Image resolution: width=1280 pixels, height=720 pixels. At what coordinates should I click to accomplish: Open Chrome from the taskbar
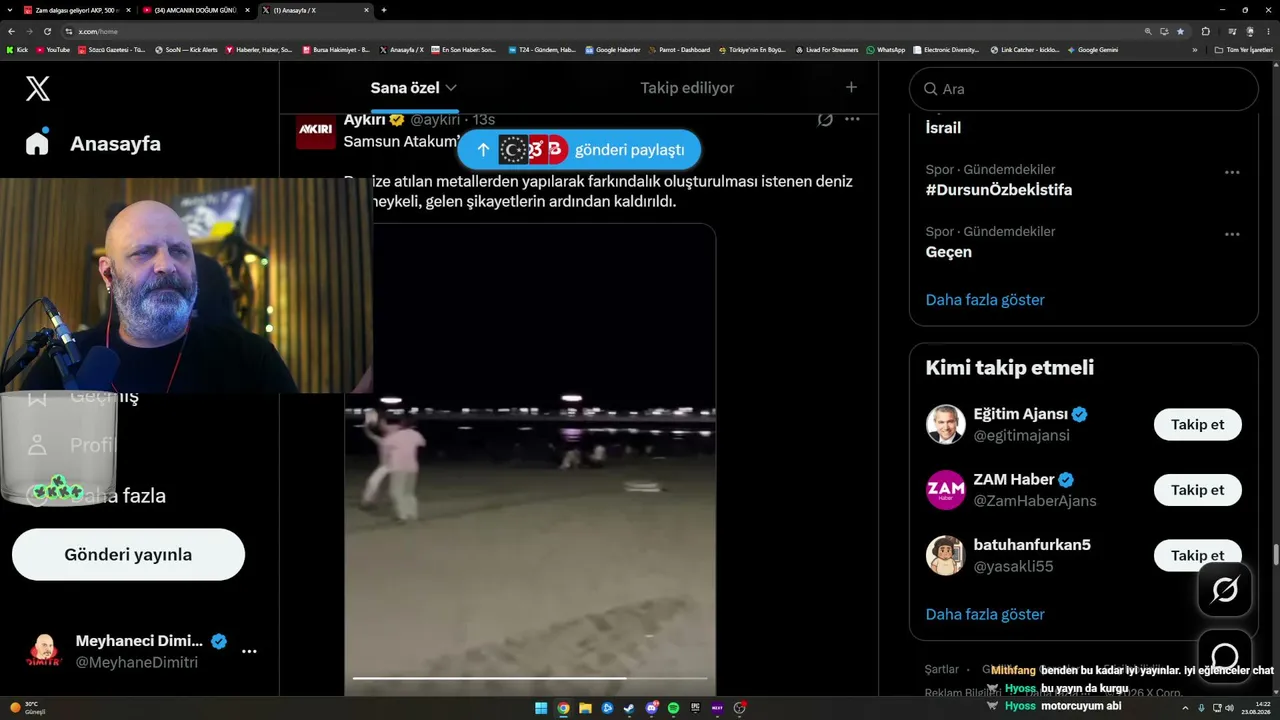(x=563, y=708)
